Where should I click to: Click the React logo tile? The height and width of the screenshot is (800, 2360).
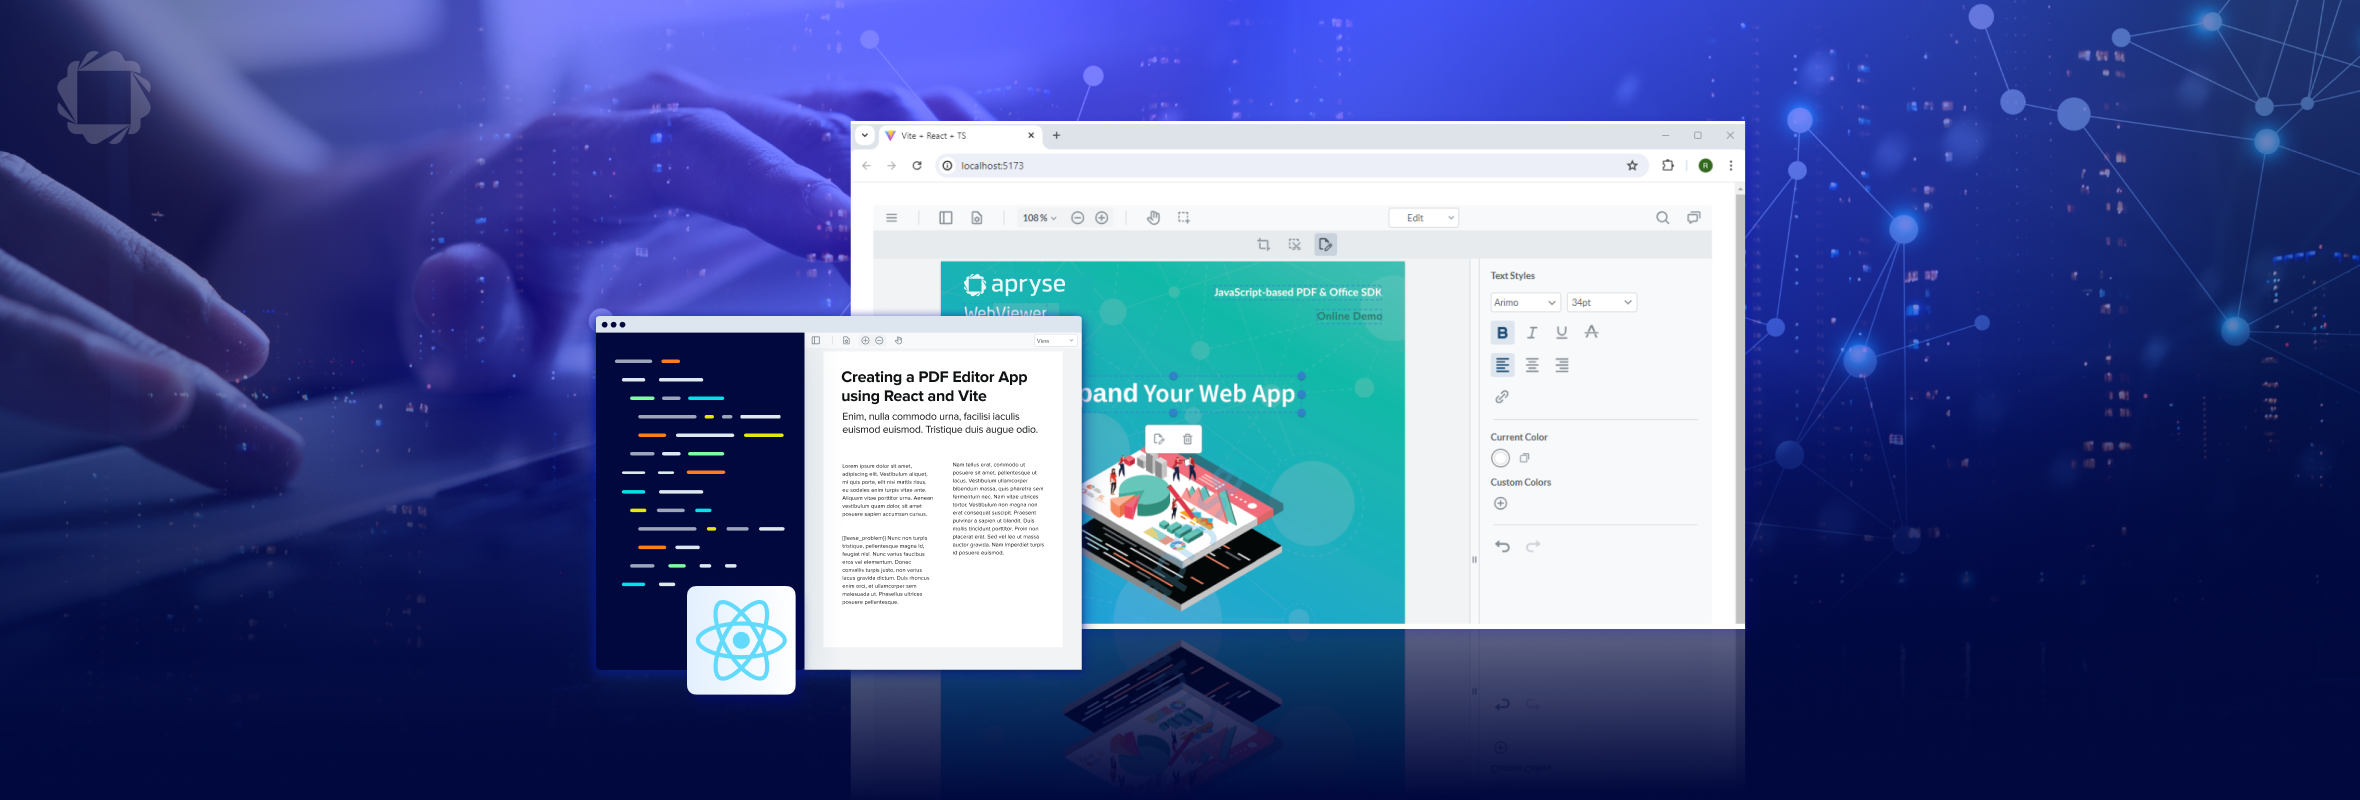[x=741, y=640]
